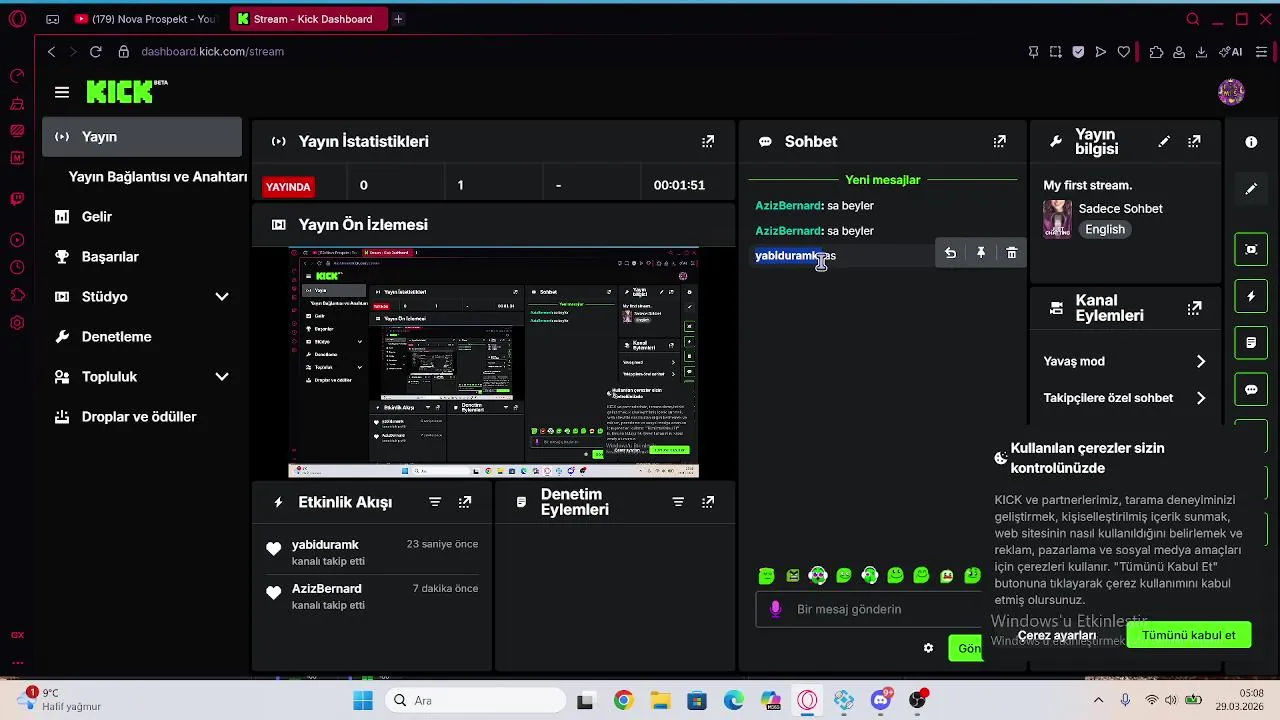Image resolution: width=1280 pixels, height=720 pixels.
Task: Open Windows Start menu
Action: coord(362,700)
